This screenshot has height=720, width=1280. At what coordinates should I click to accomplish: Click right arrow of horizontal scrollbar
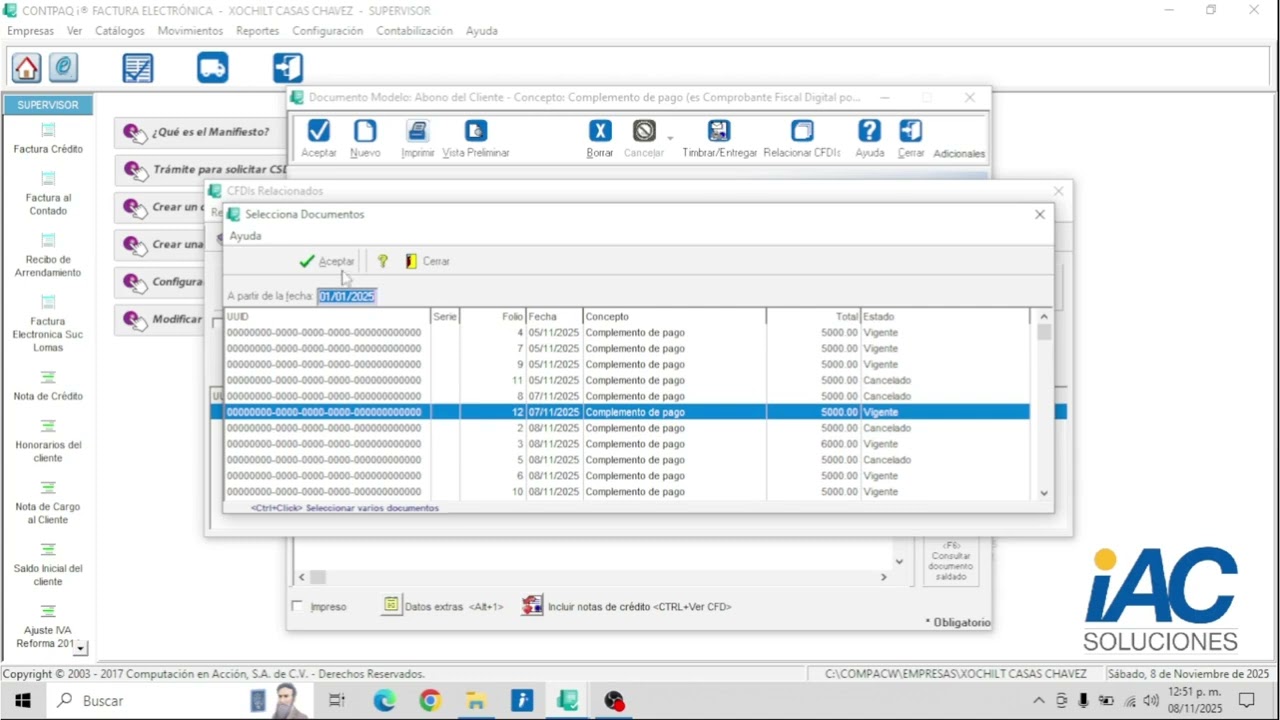pos(883,577)
